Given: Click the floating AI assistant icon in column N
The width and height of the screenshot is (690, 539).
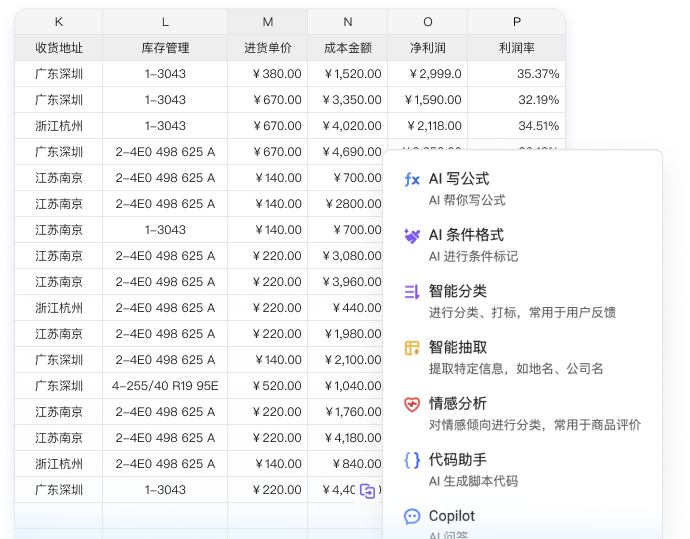Looking at the screenshot, I should pyautogui.click(x=367, y=491).
